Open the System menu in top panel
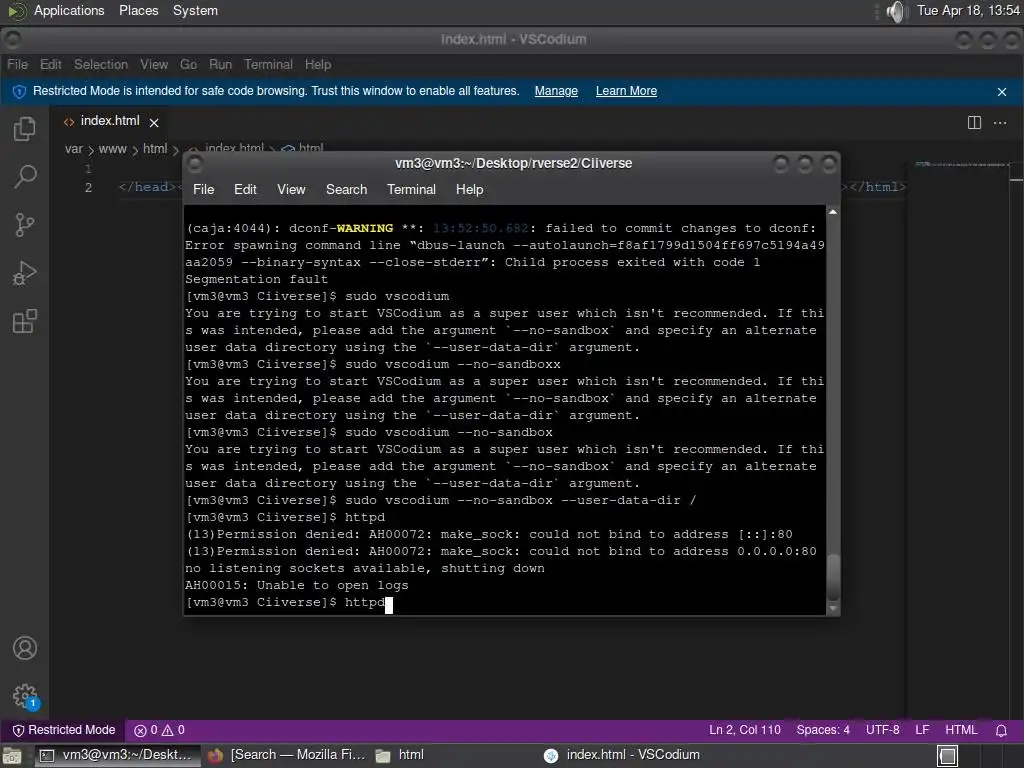 click(x=195, y=10)
